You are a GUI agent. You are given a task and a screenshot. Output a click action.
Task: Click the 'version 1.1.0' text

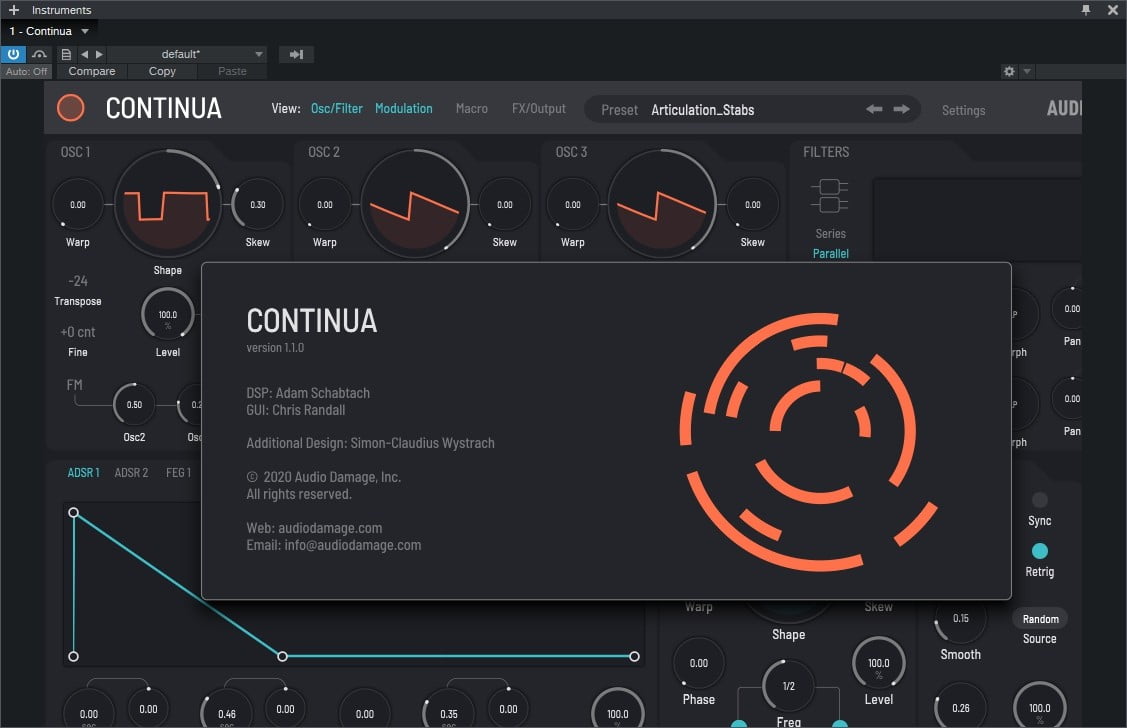(x=275, y=348)
